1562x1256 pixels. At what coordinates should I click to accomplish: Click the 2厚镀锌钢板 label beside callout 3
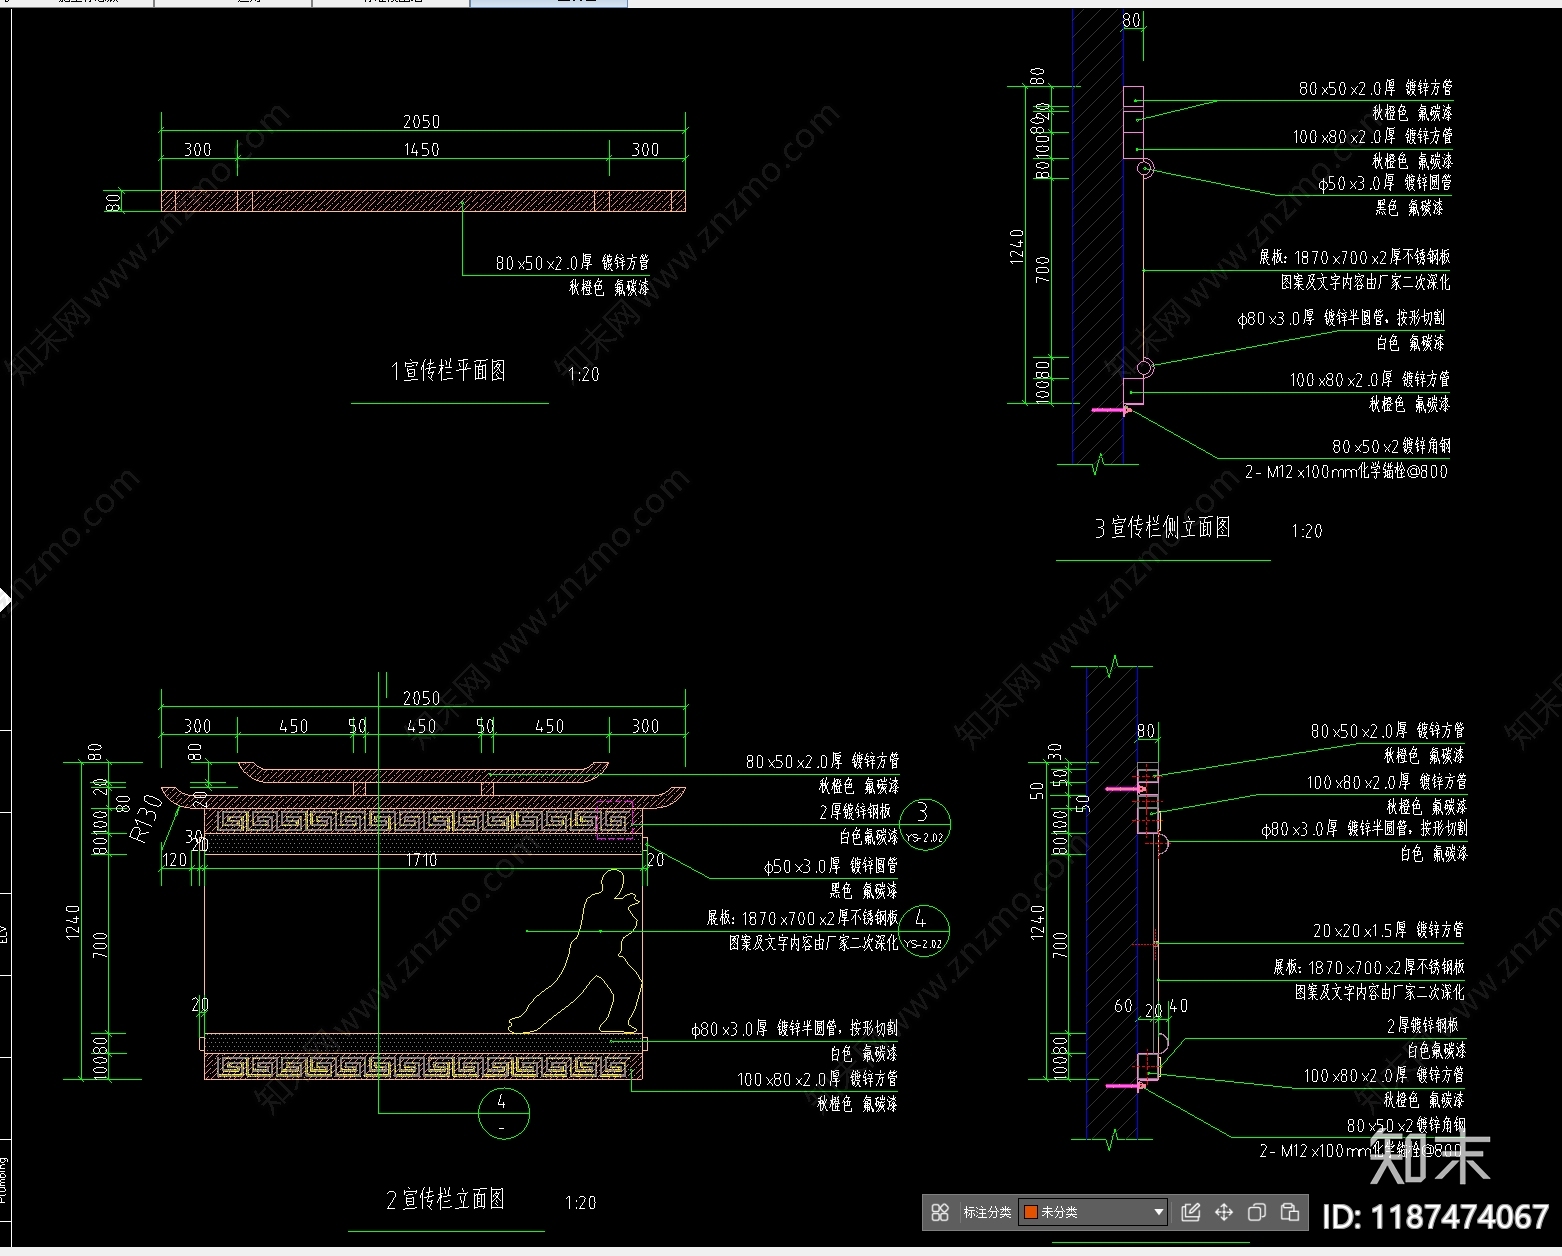coord(854,812)
